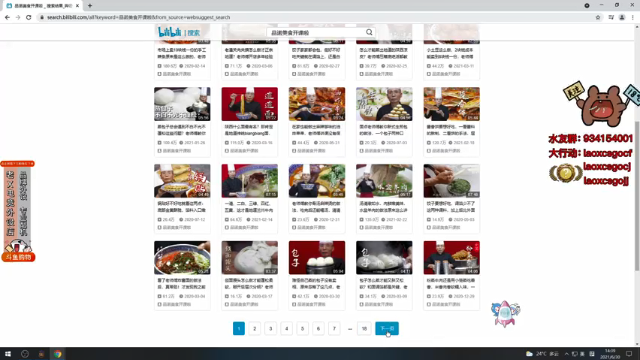Click the brown bear mascot sticker
Viewport: 640px width, 360px height.
[602, 105]
